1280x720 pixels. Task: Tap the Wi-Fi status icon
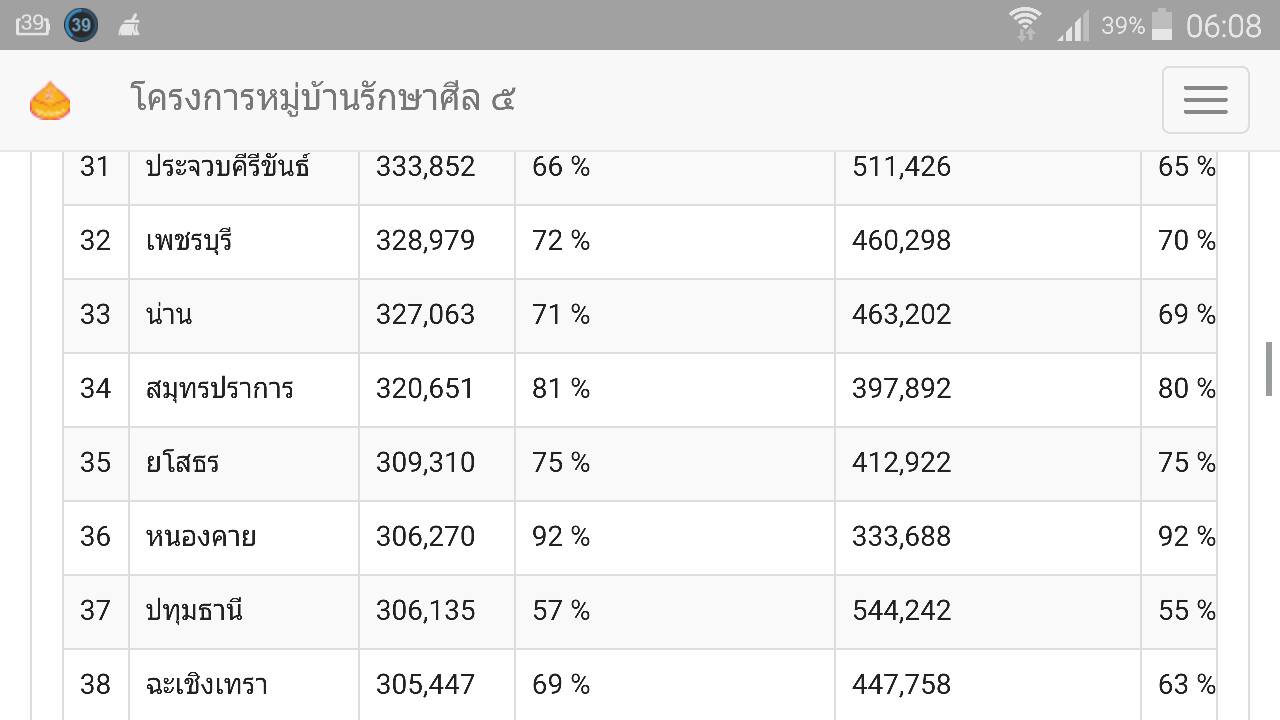click(1025, 23)
